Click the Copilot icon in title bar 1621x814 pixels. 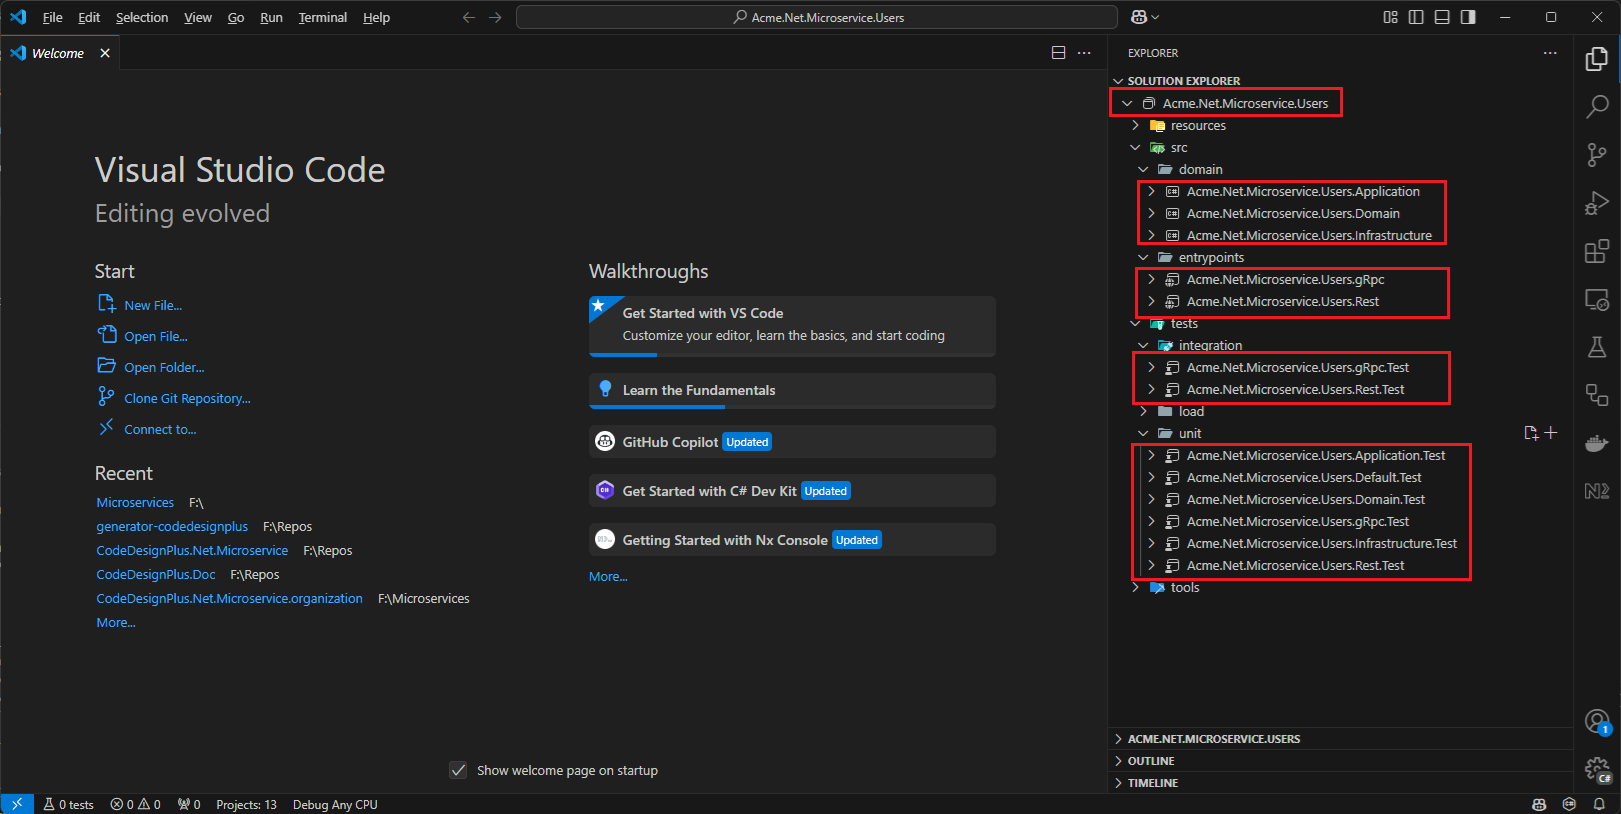[1138, 17]
